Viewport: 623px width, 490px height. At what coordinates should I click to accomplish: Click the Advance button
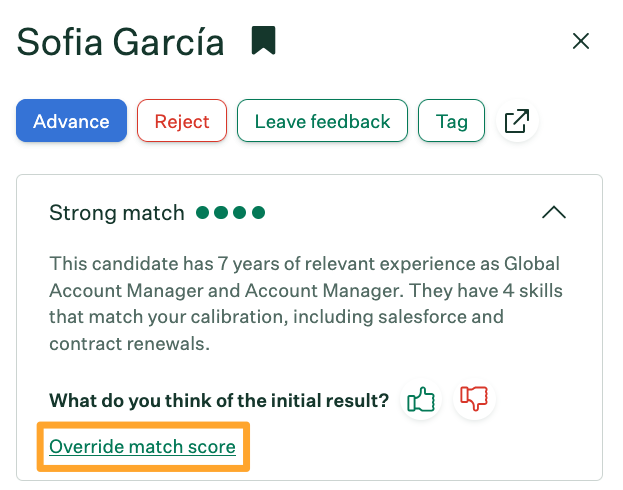coord(71,122)
